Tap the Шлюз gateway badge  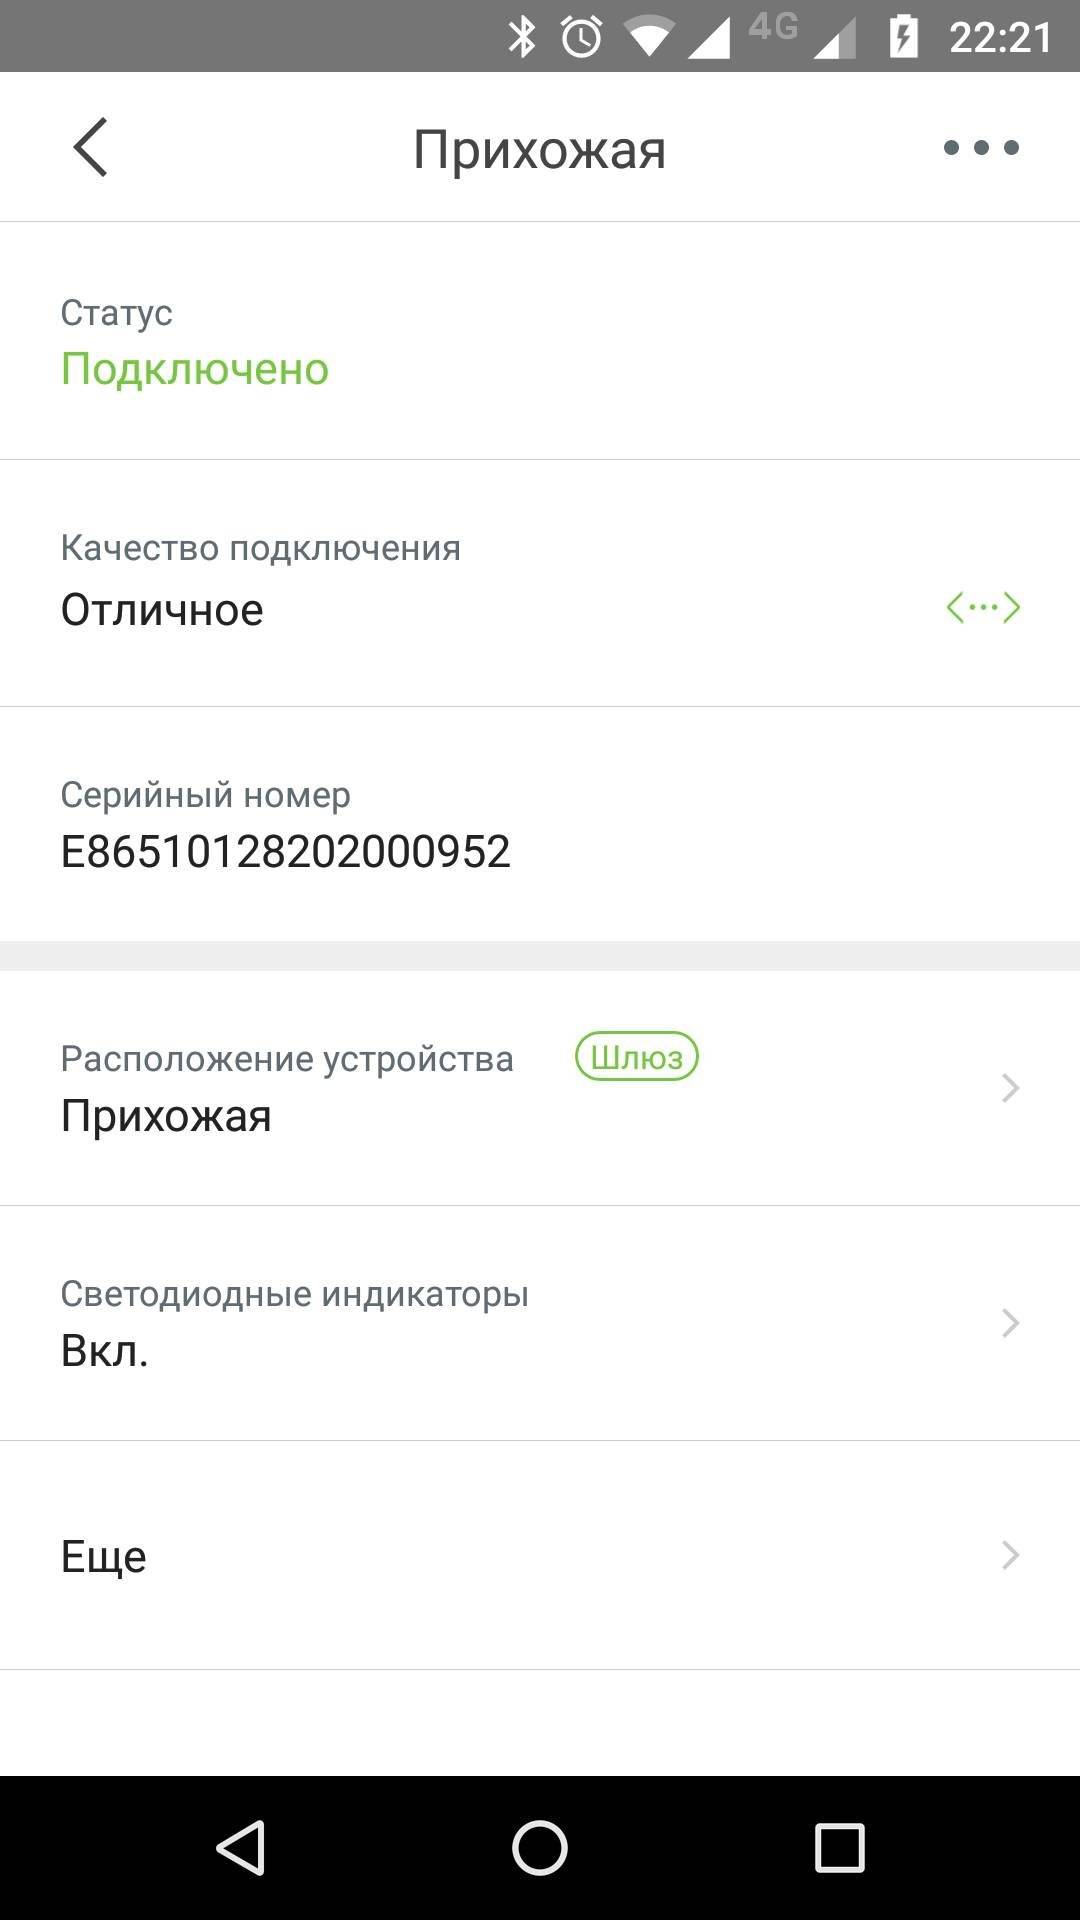pyautogui.click(x=636, y=1056)
